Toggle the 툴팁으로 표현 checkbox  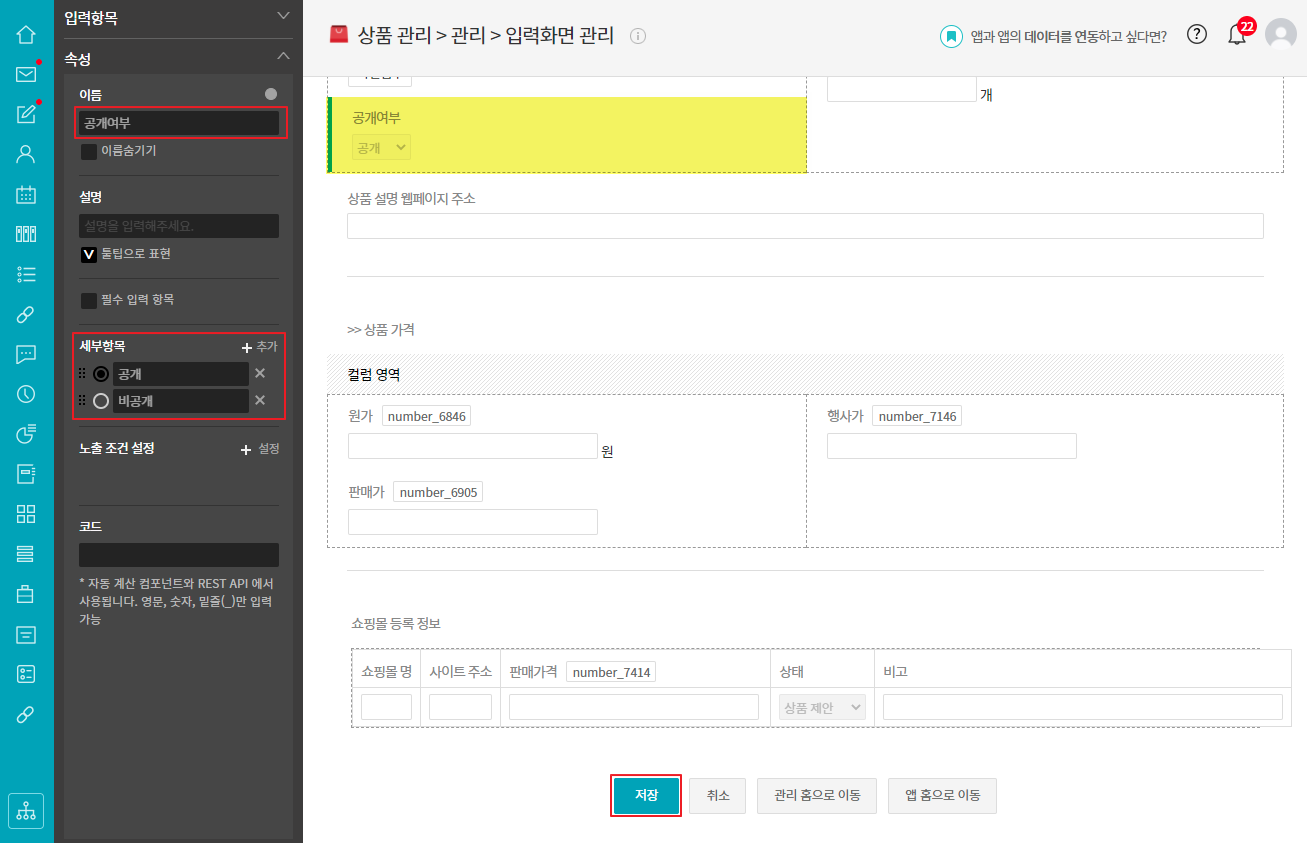click(x=89, y=255)
